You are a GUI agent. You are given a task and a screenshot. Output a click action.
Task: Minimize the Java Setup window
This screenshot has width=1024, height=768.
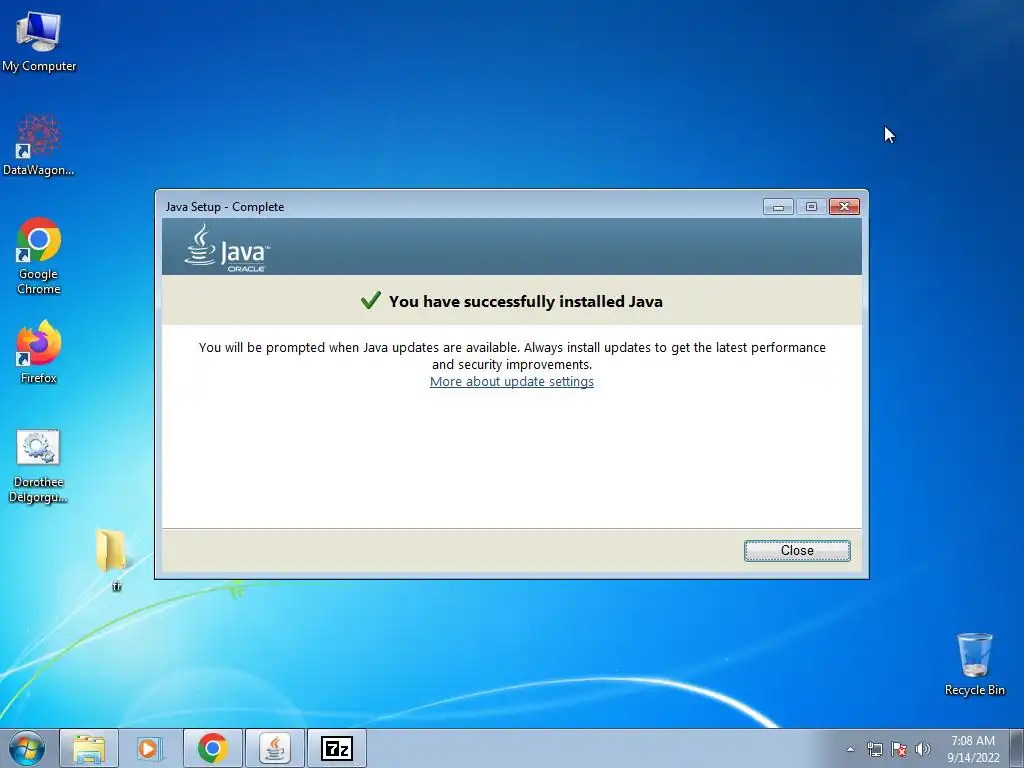coord(778,207)
